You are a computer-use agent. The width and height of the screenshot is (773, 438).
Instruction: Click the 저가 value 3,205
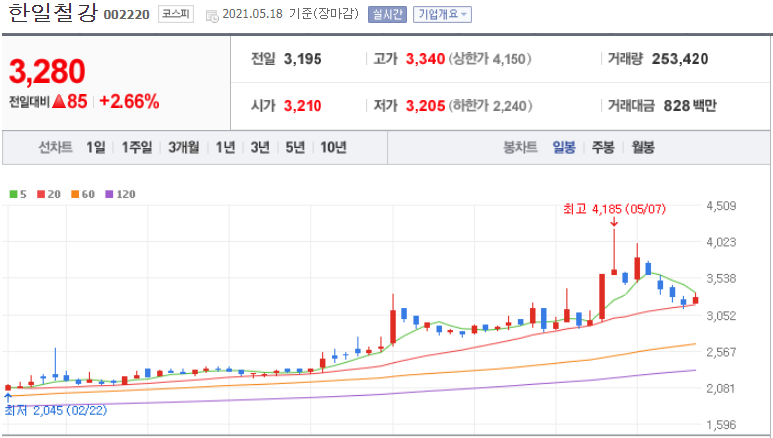tap(425, 106)
